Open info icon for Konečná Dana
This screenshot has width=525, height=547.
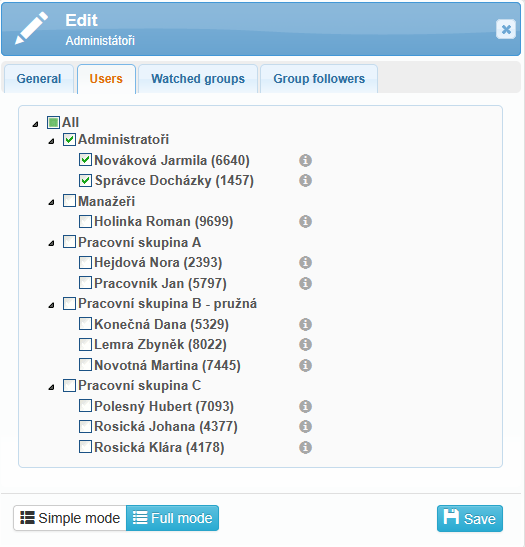click(305, 324)
